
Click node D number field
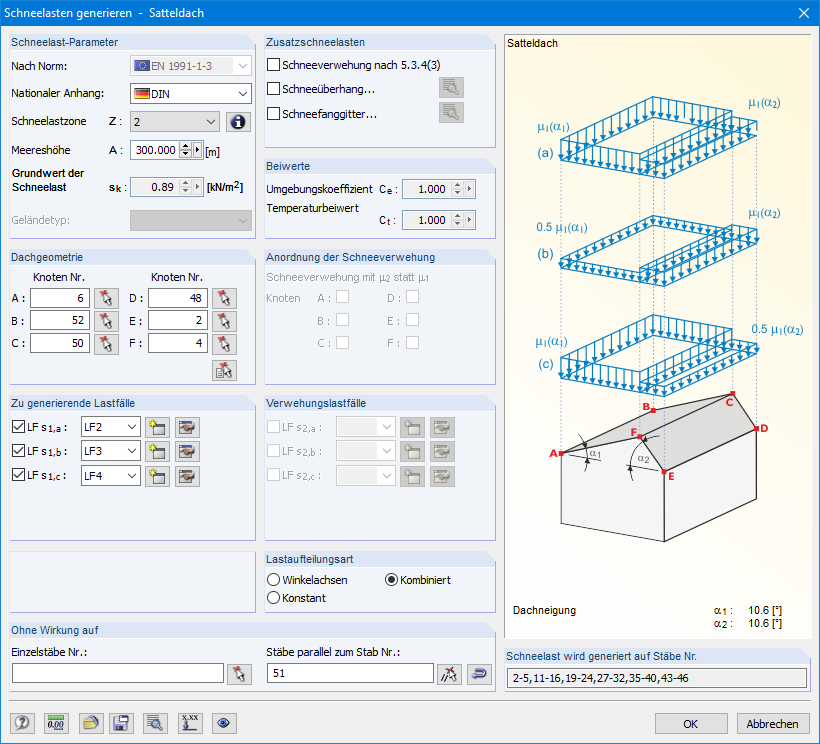178,299
